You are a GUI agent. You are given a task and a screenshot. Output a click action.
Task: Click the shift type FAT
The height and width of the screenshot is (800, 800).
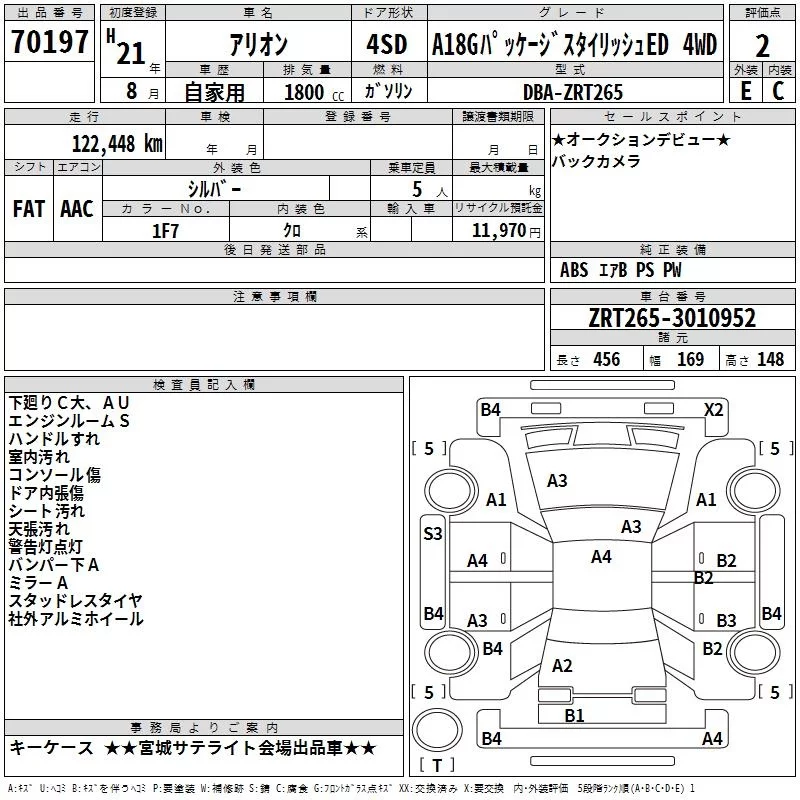29,209
